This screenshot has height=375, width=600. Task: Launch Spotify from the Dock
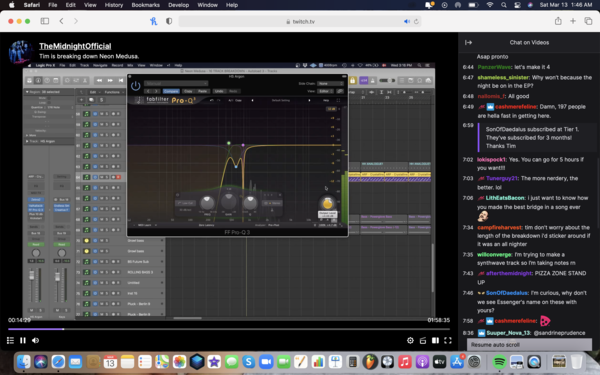(x=499, y=361)
